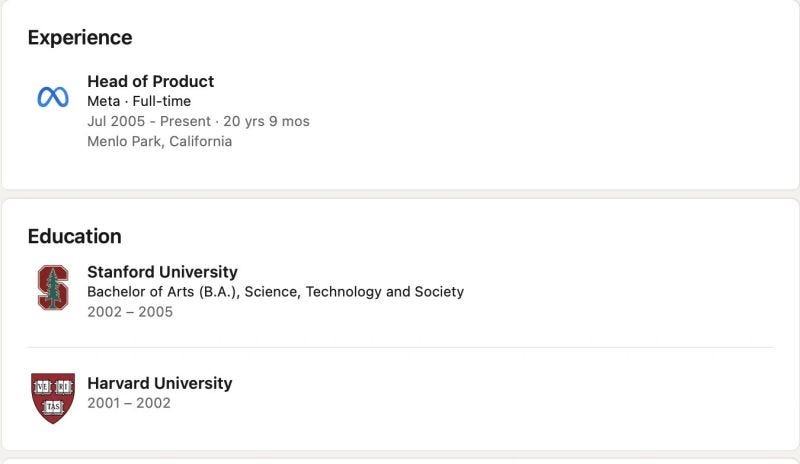Screen dimensions: 800x464
Task: Click the Jul 2005 - Present date range
Action: pos(148,121)
